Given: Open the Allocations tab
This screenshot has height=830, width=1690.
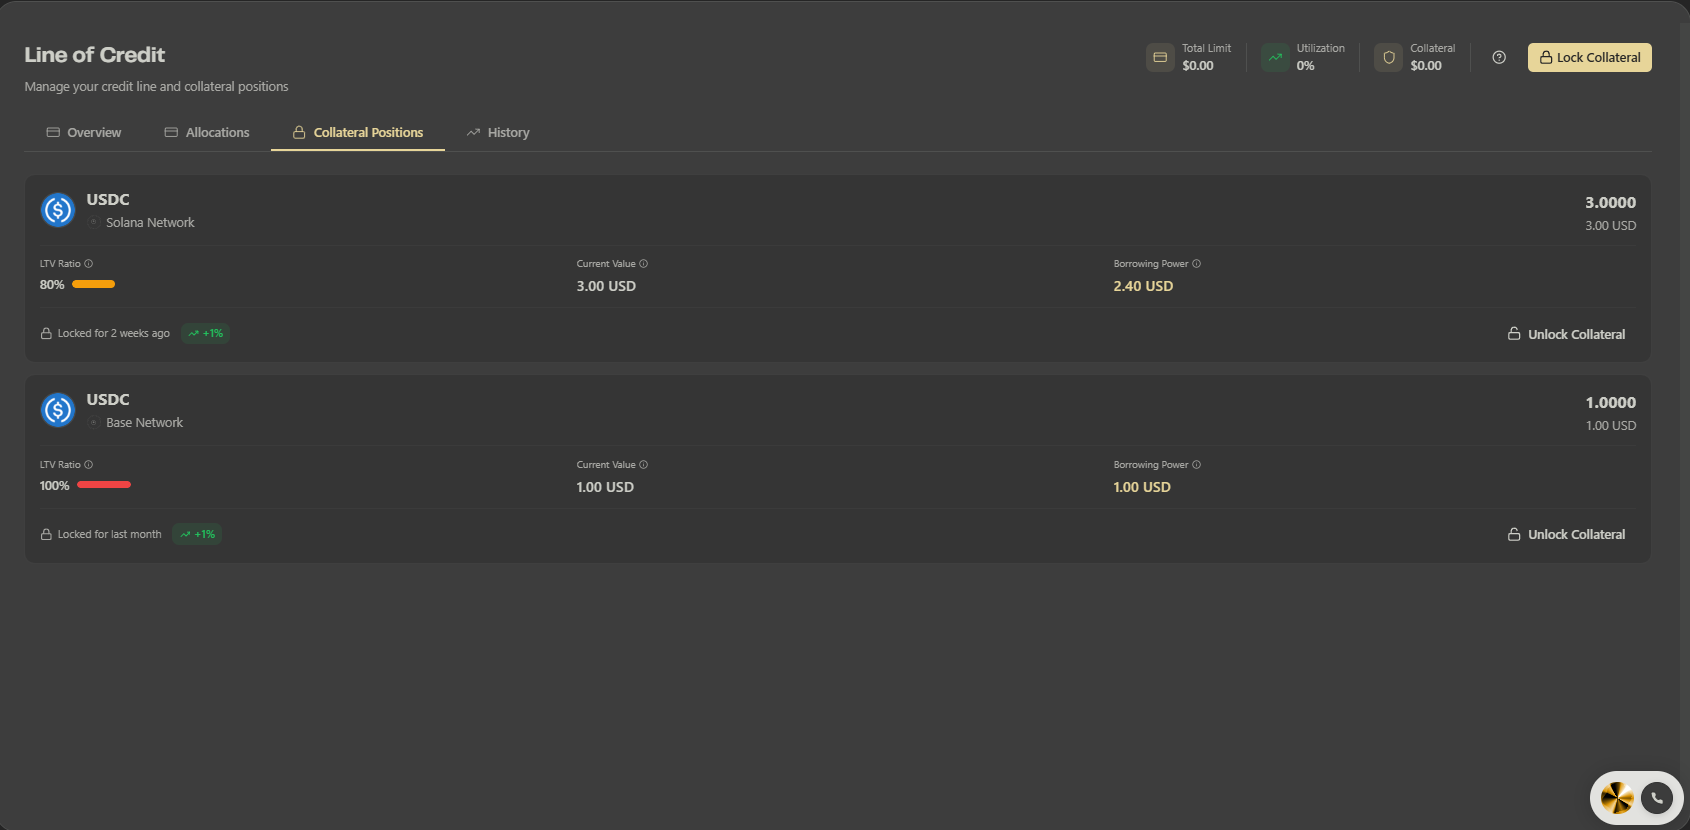Looking at the screenshot, I should (207, 132).
